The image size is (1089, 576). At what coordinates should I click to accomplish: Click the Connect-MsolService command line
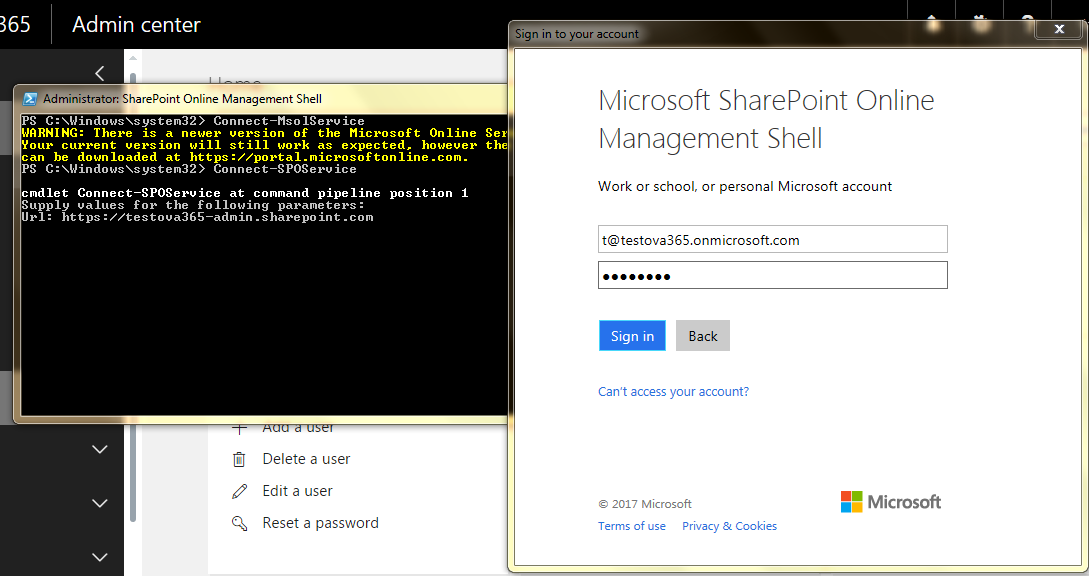pyautogui.click(x=193, y=121)
